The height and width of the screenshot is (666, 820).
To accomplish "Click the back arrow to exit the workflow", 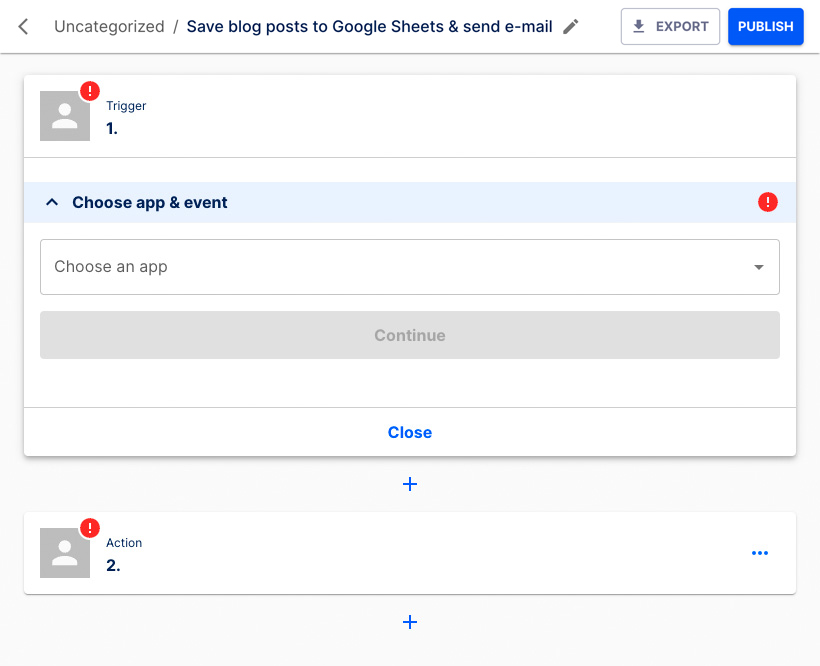I will (22, 26).
